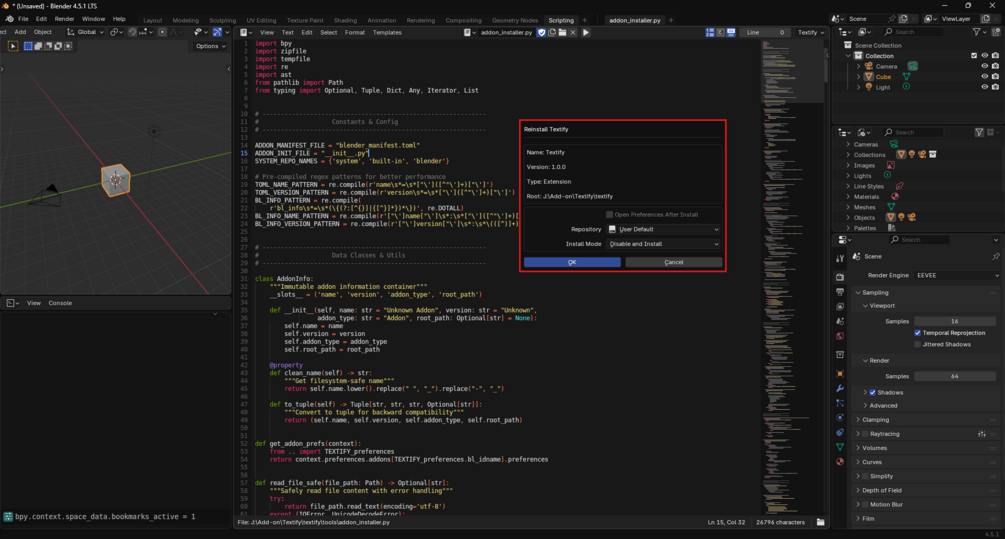The height and width of the screenshot is (539, 1005).
Task: Open the File menu
Action: click(x=23, y=19)
